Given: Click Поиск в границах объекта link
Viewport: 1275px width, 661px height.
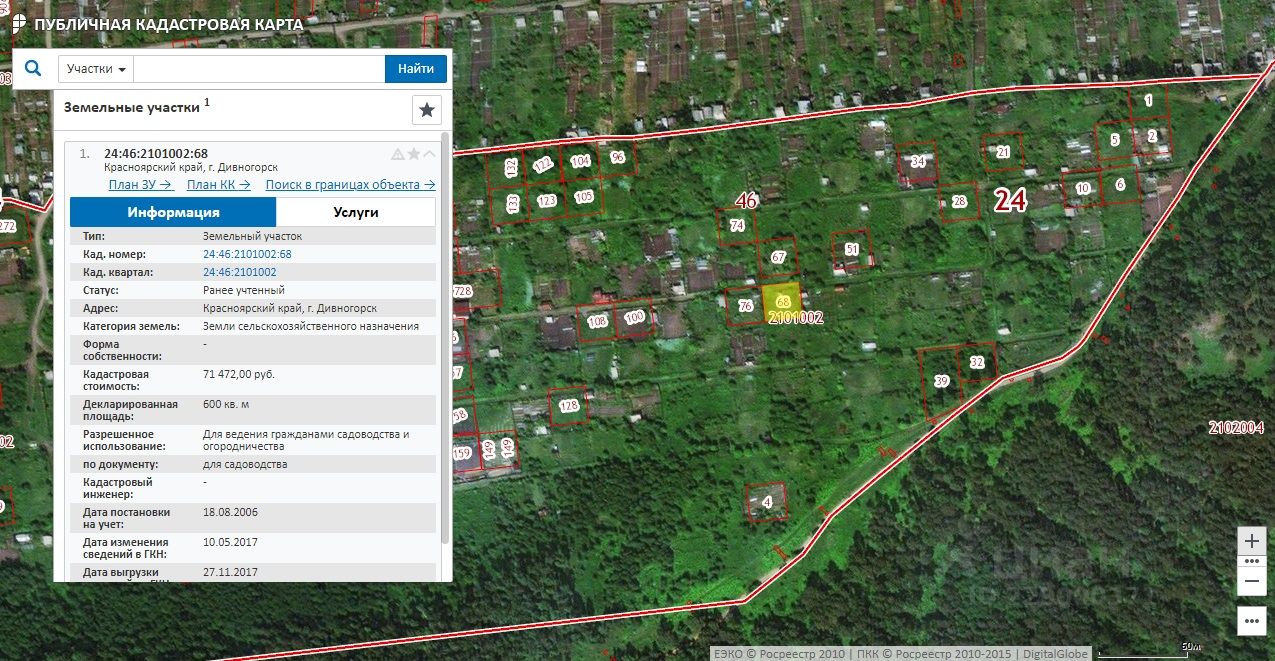Looking at the screenshot, I should tap(350, 185).
